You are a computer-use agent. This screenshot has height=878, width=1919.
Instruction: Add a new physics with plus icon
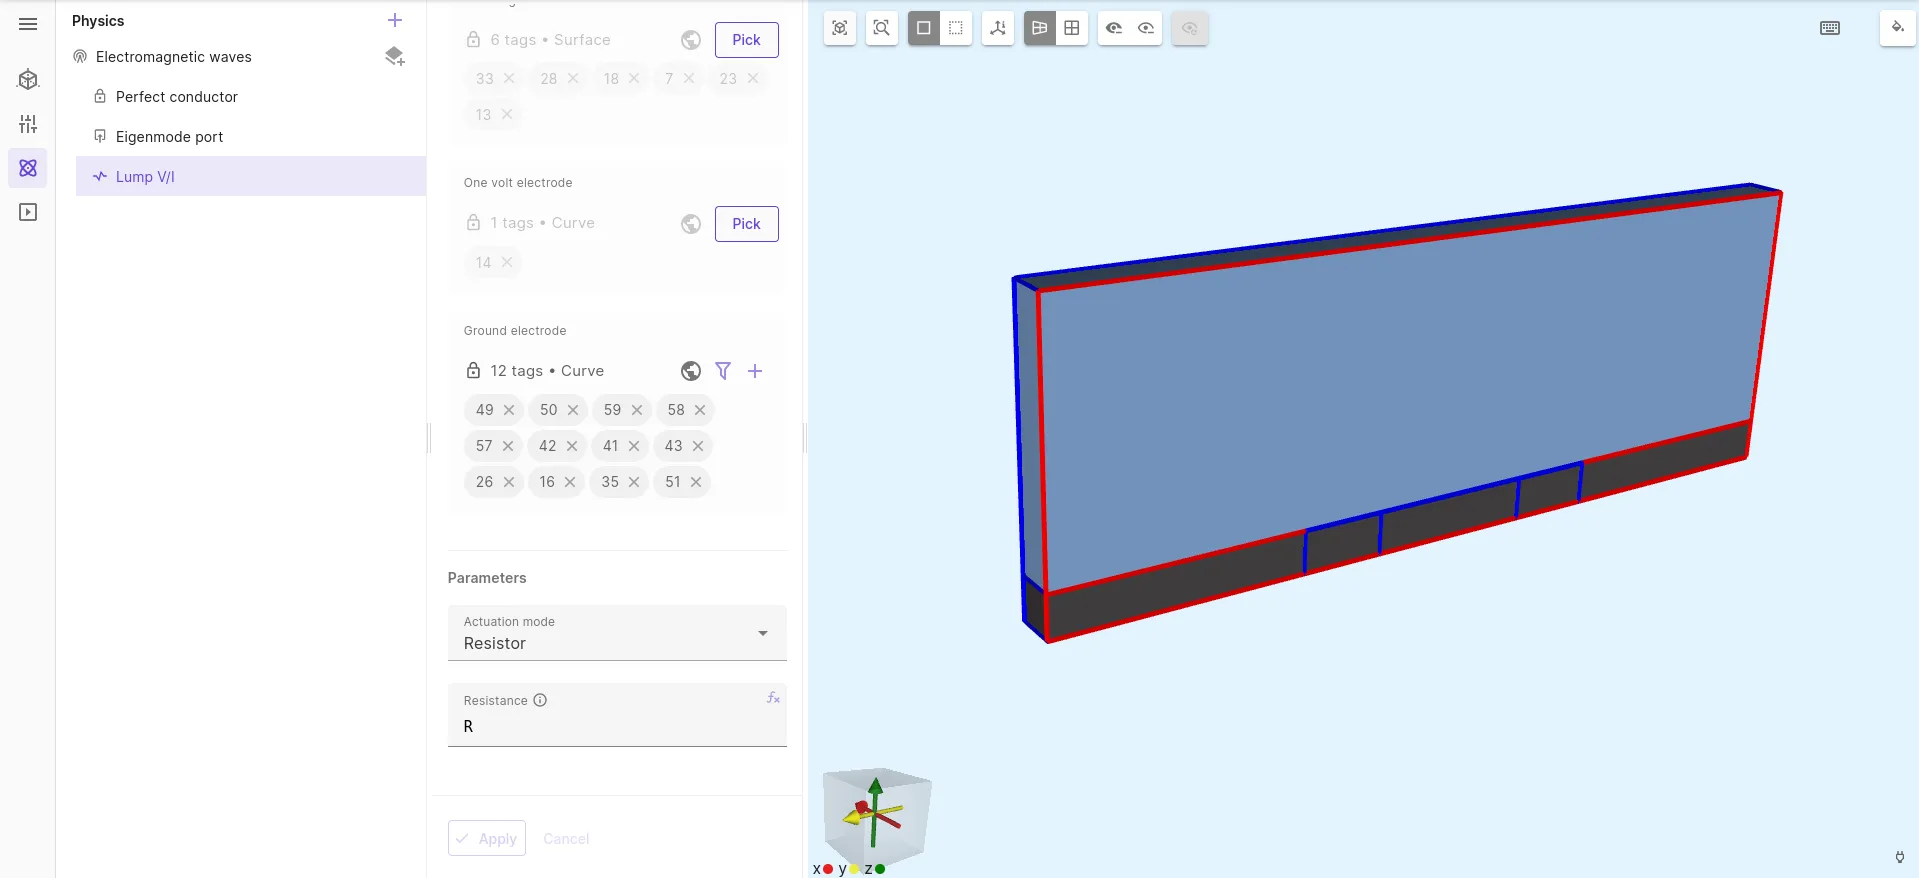[395, 20]
